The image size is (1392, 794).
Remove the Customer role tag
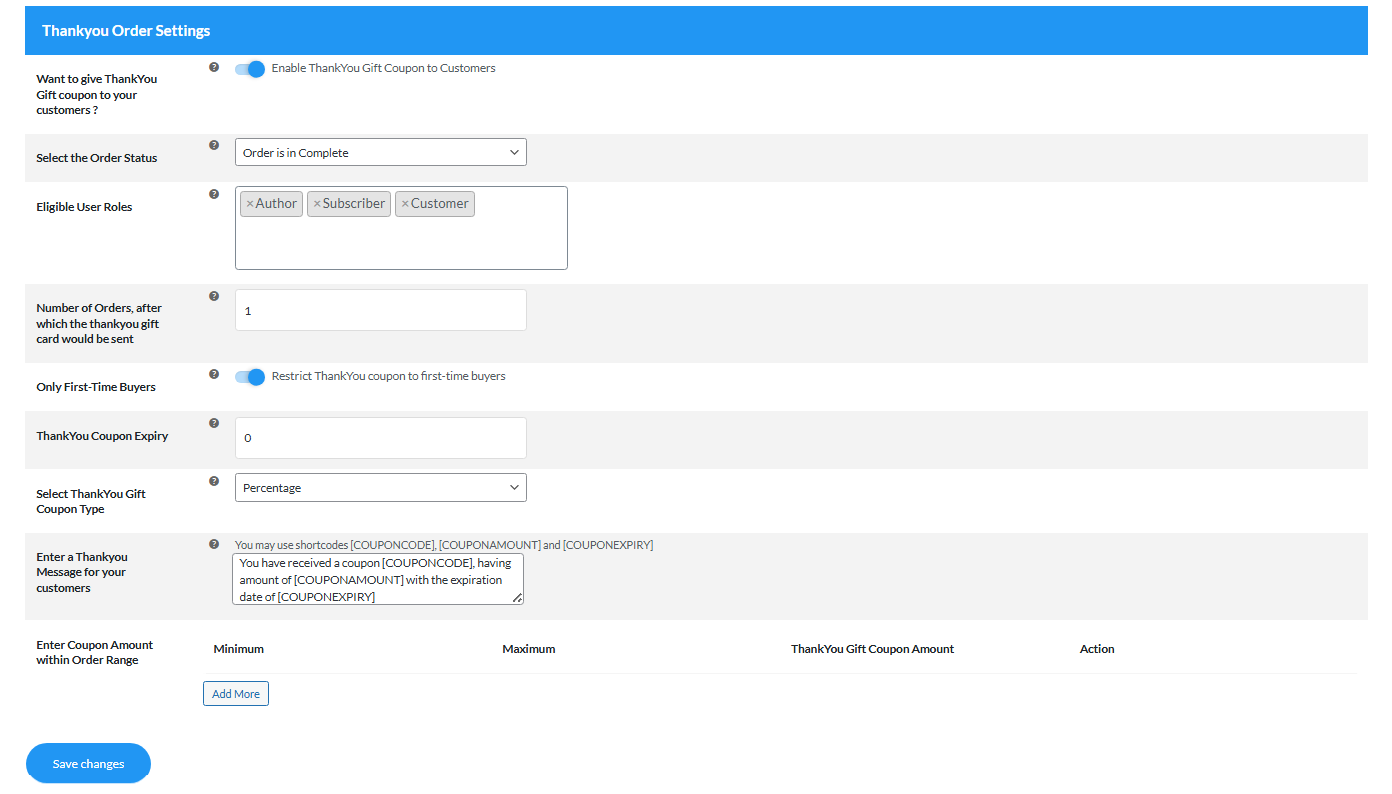(x=405, y=204)
